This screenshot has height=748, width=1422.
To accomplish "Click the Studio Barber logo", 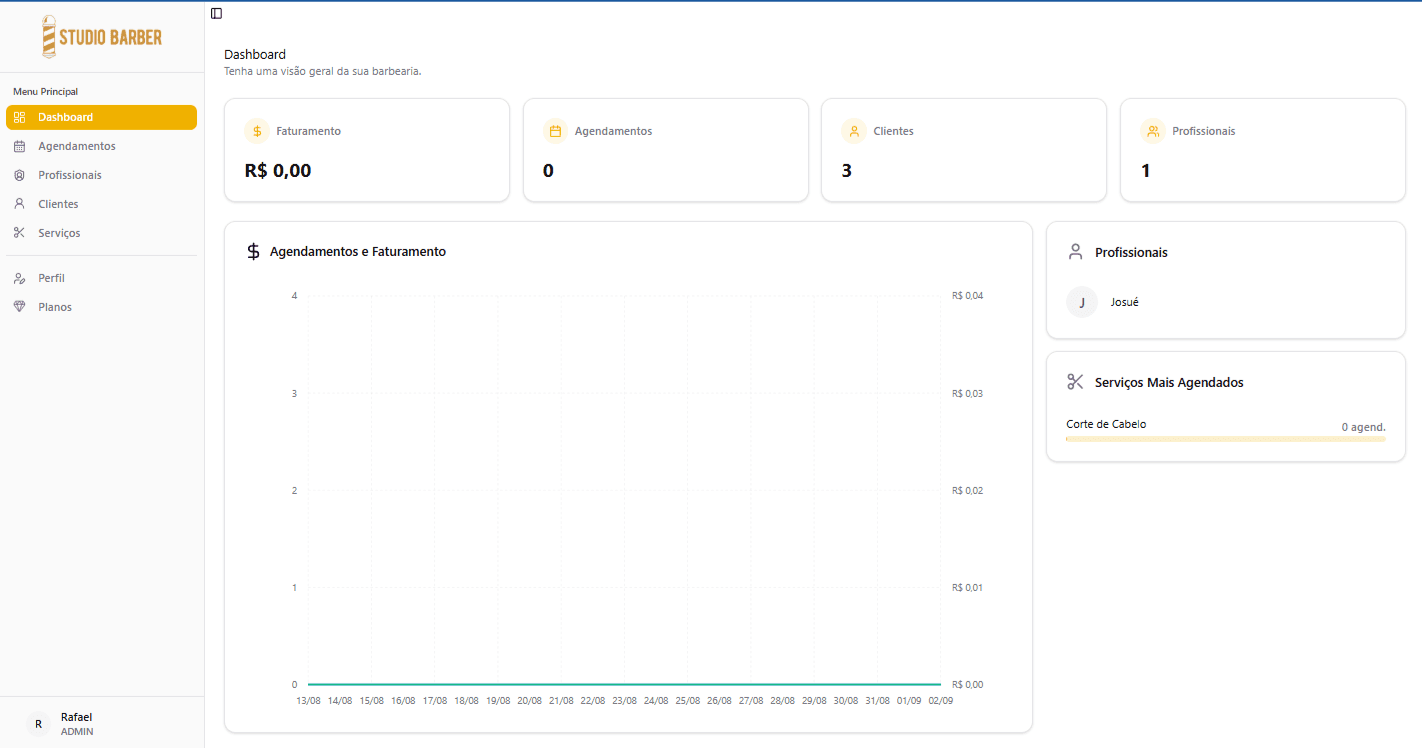I will 102,37.
